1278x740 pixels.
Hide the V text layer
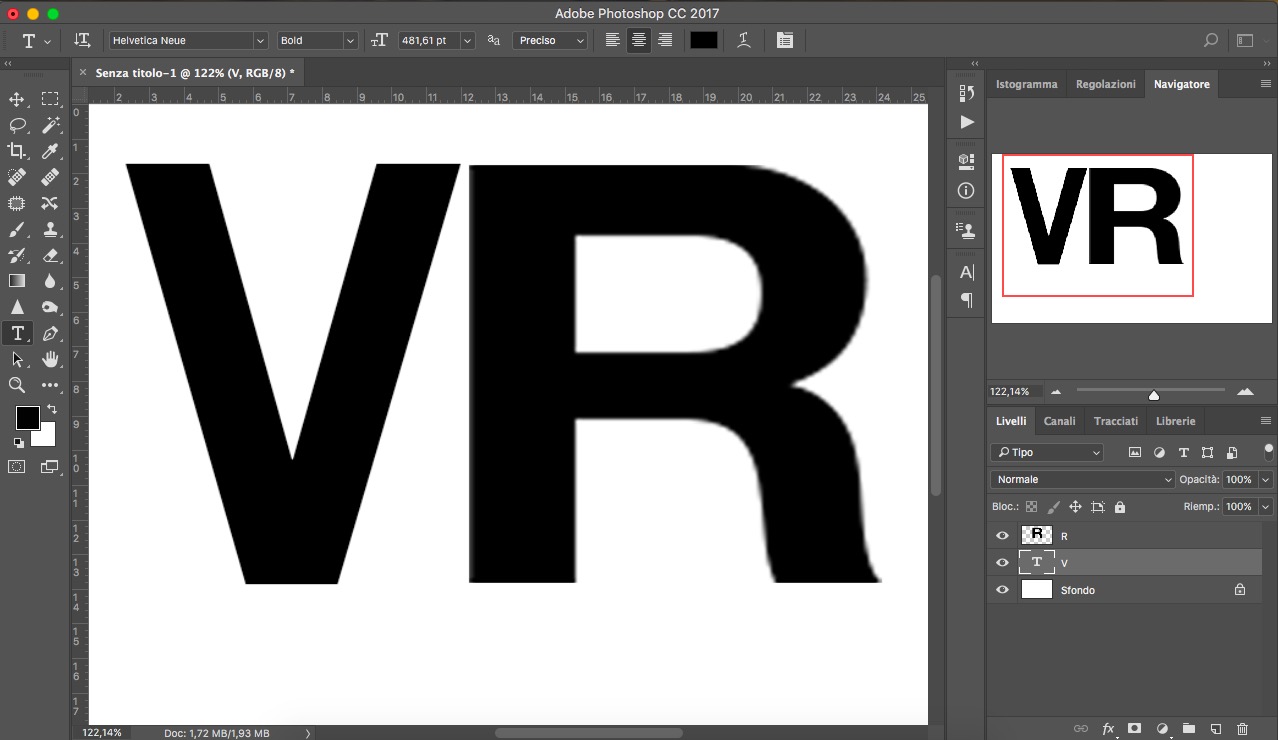1002,563
